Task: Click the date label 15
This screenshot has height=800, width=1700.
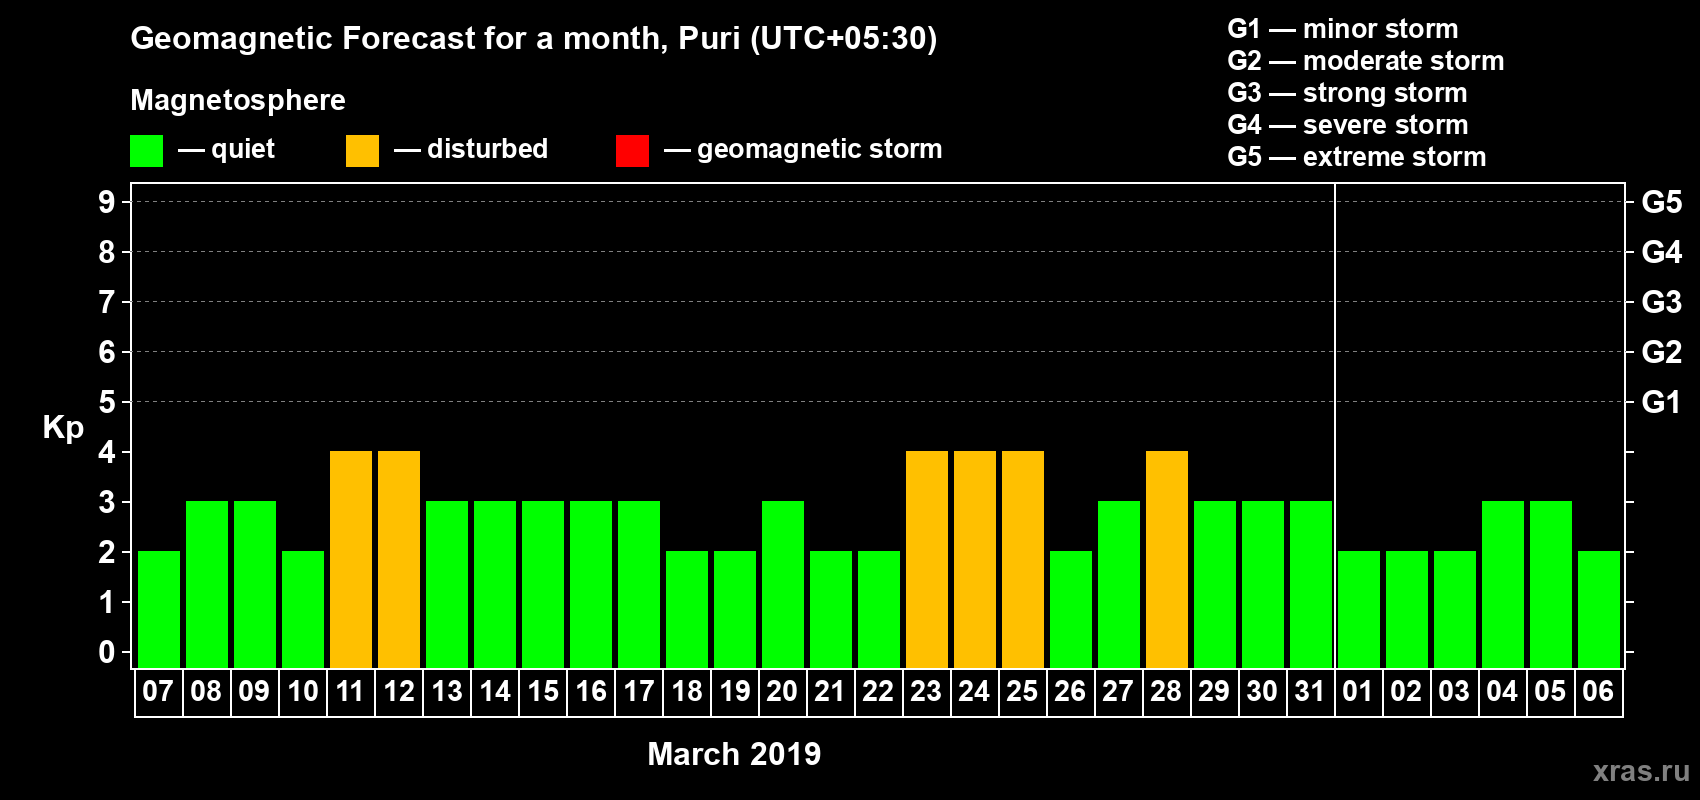Action: coord(542,691)
